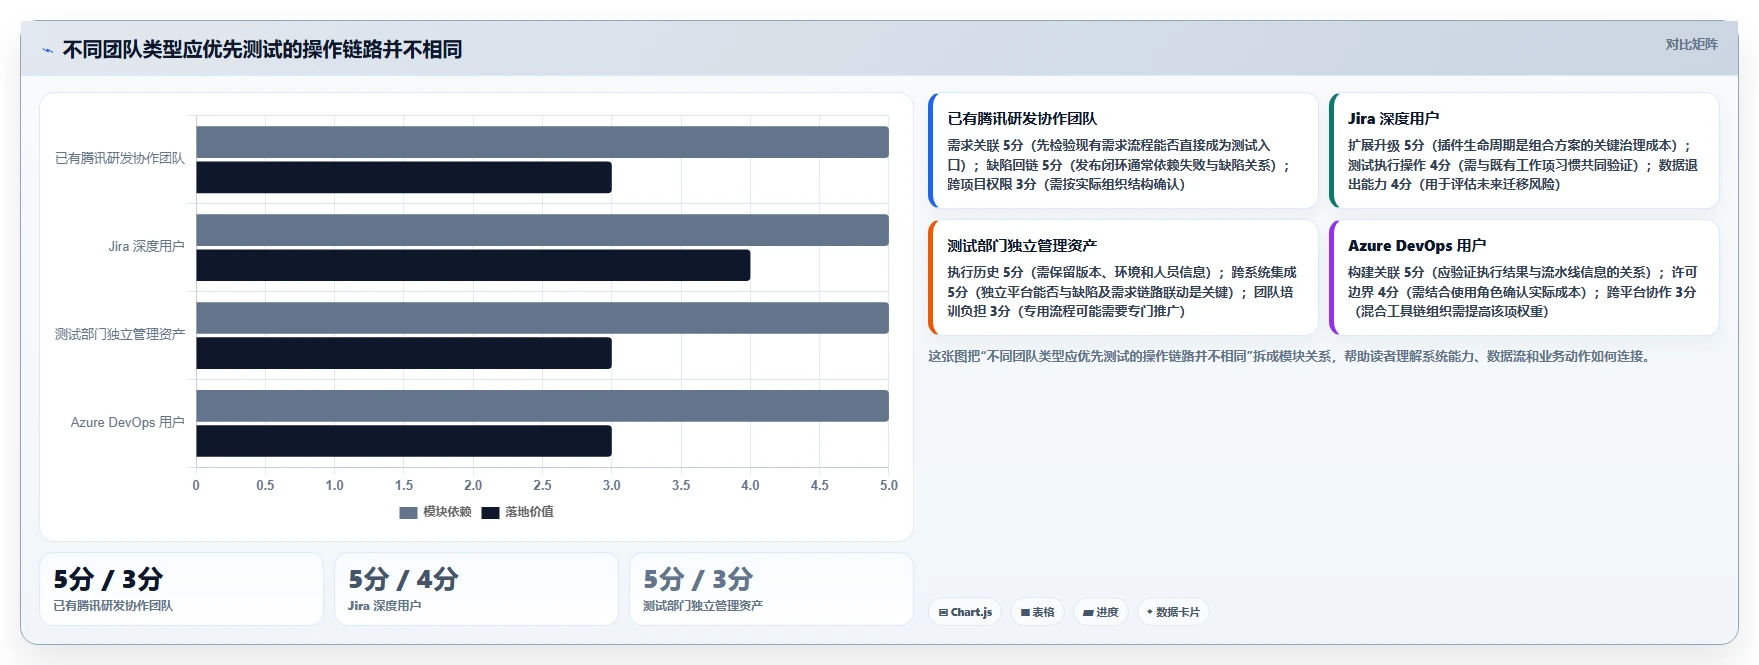
Task: Click the 已有腾讯研发协作团队 caption under the first stat
Action: click(113, 606)
